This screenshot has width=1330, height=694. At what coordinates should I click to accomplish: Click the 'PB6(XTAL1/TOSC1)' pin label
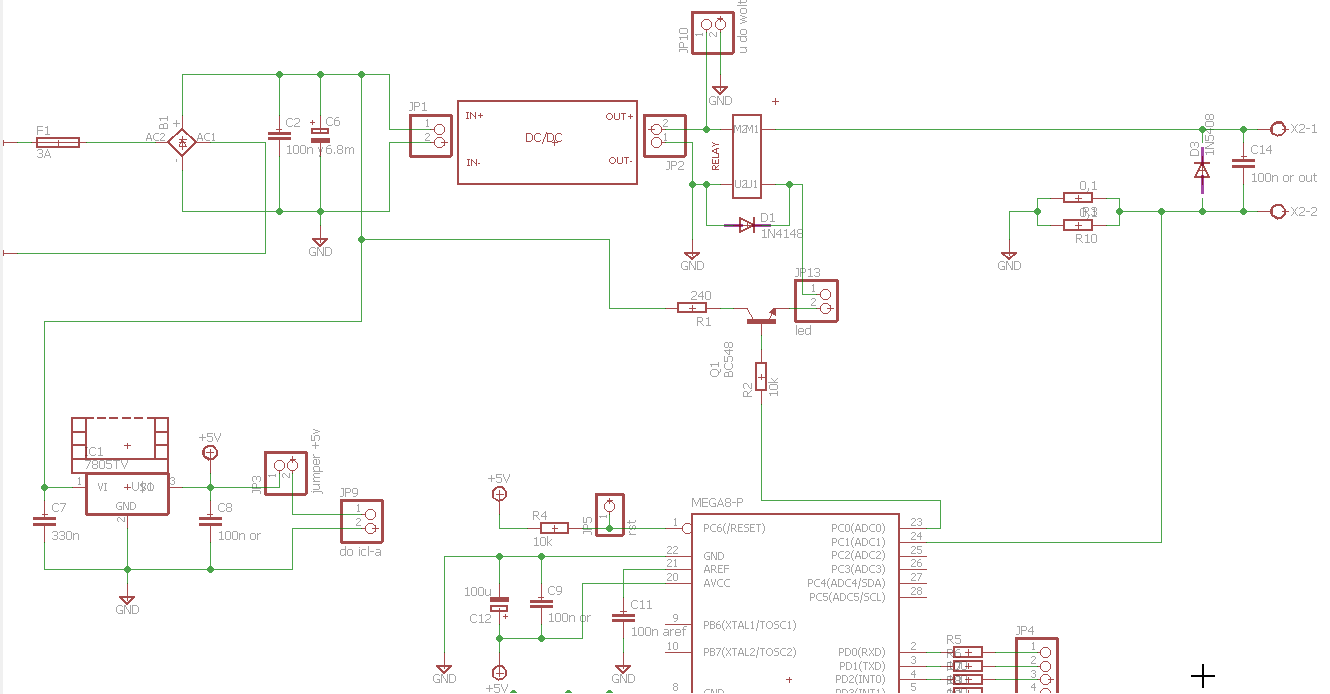coord(749,625)
